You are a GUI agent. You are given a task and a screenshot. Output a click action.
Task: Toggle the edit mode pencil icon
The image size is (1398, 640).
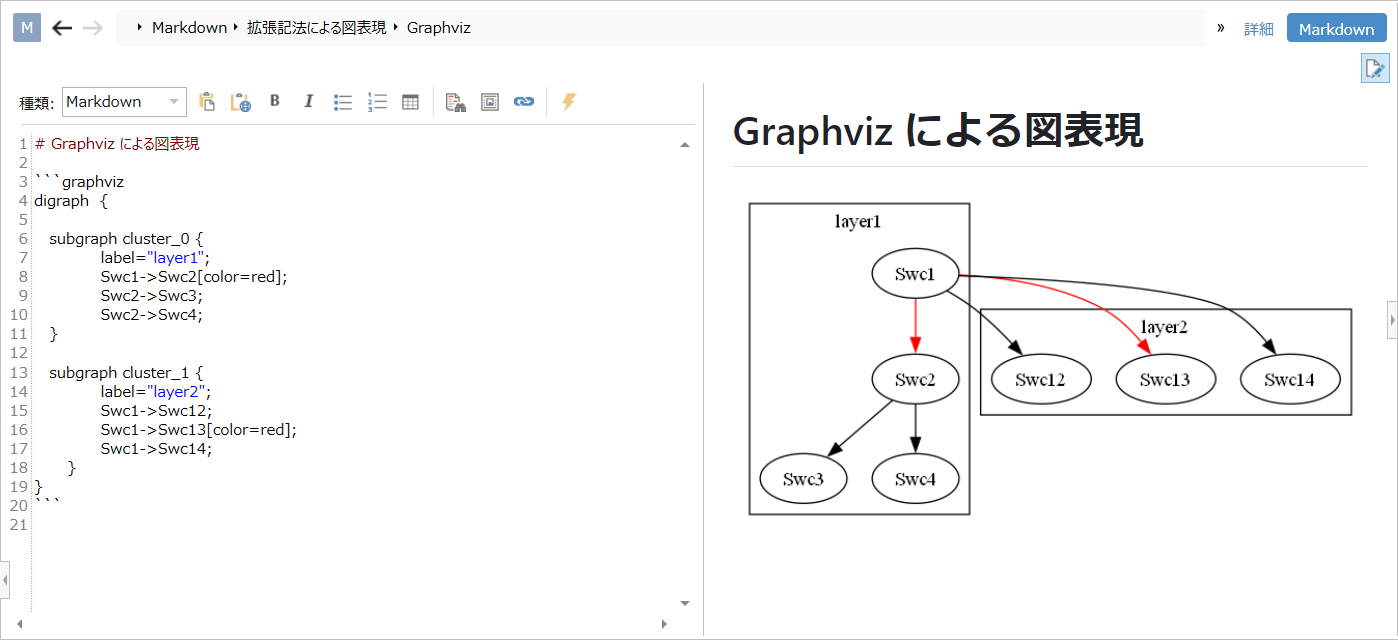(1375, 68)
